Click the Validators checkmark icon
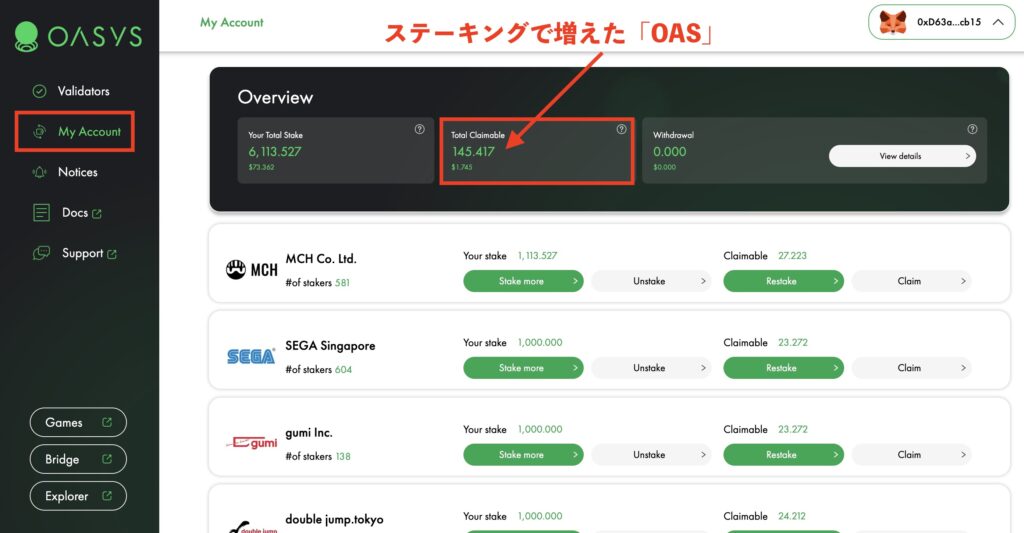Screen dimensions: 1024x533 [x=39, y=91]
